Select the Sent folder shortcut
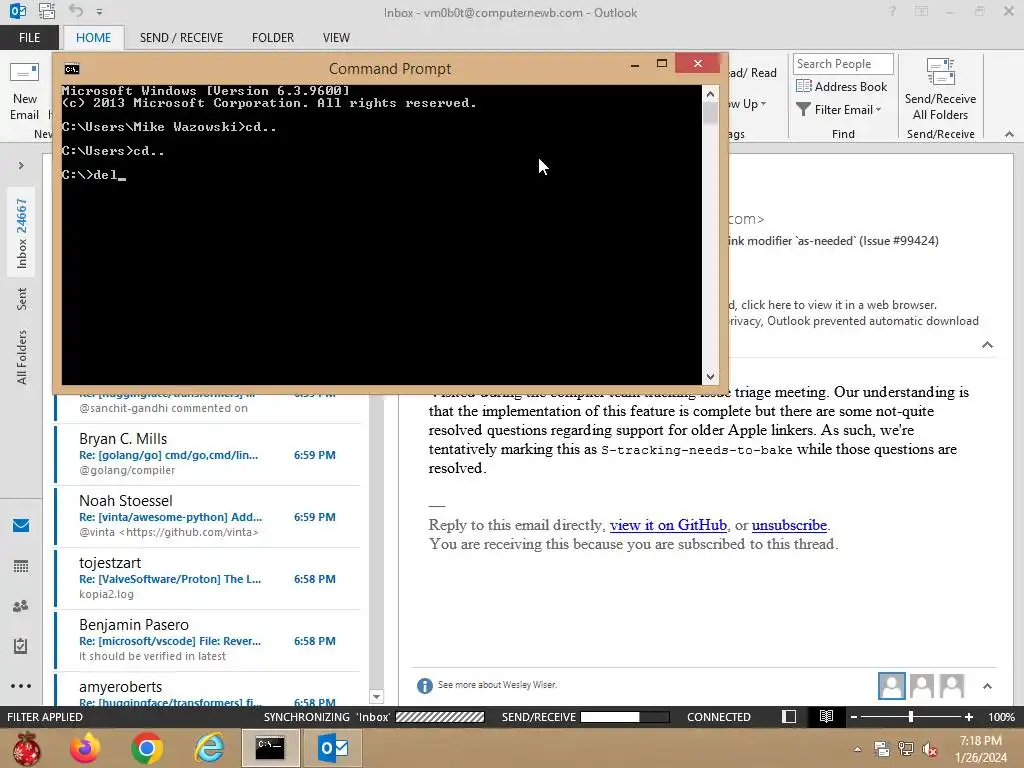Image resolution: width=1024 pixels, height=768 pixels. 22,298
